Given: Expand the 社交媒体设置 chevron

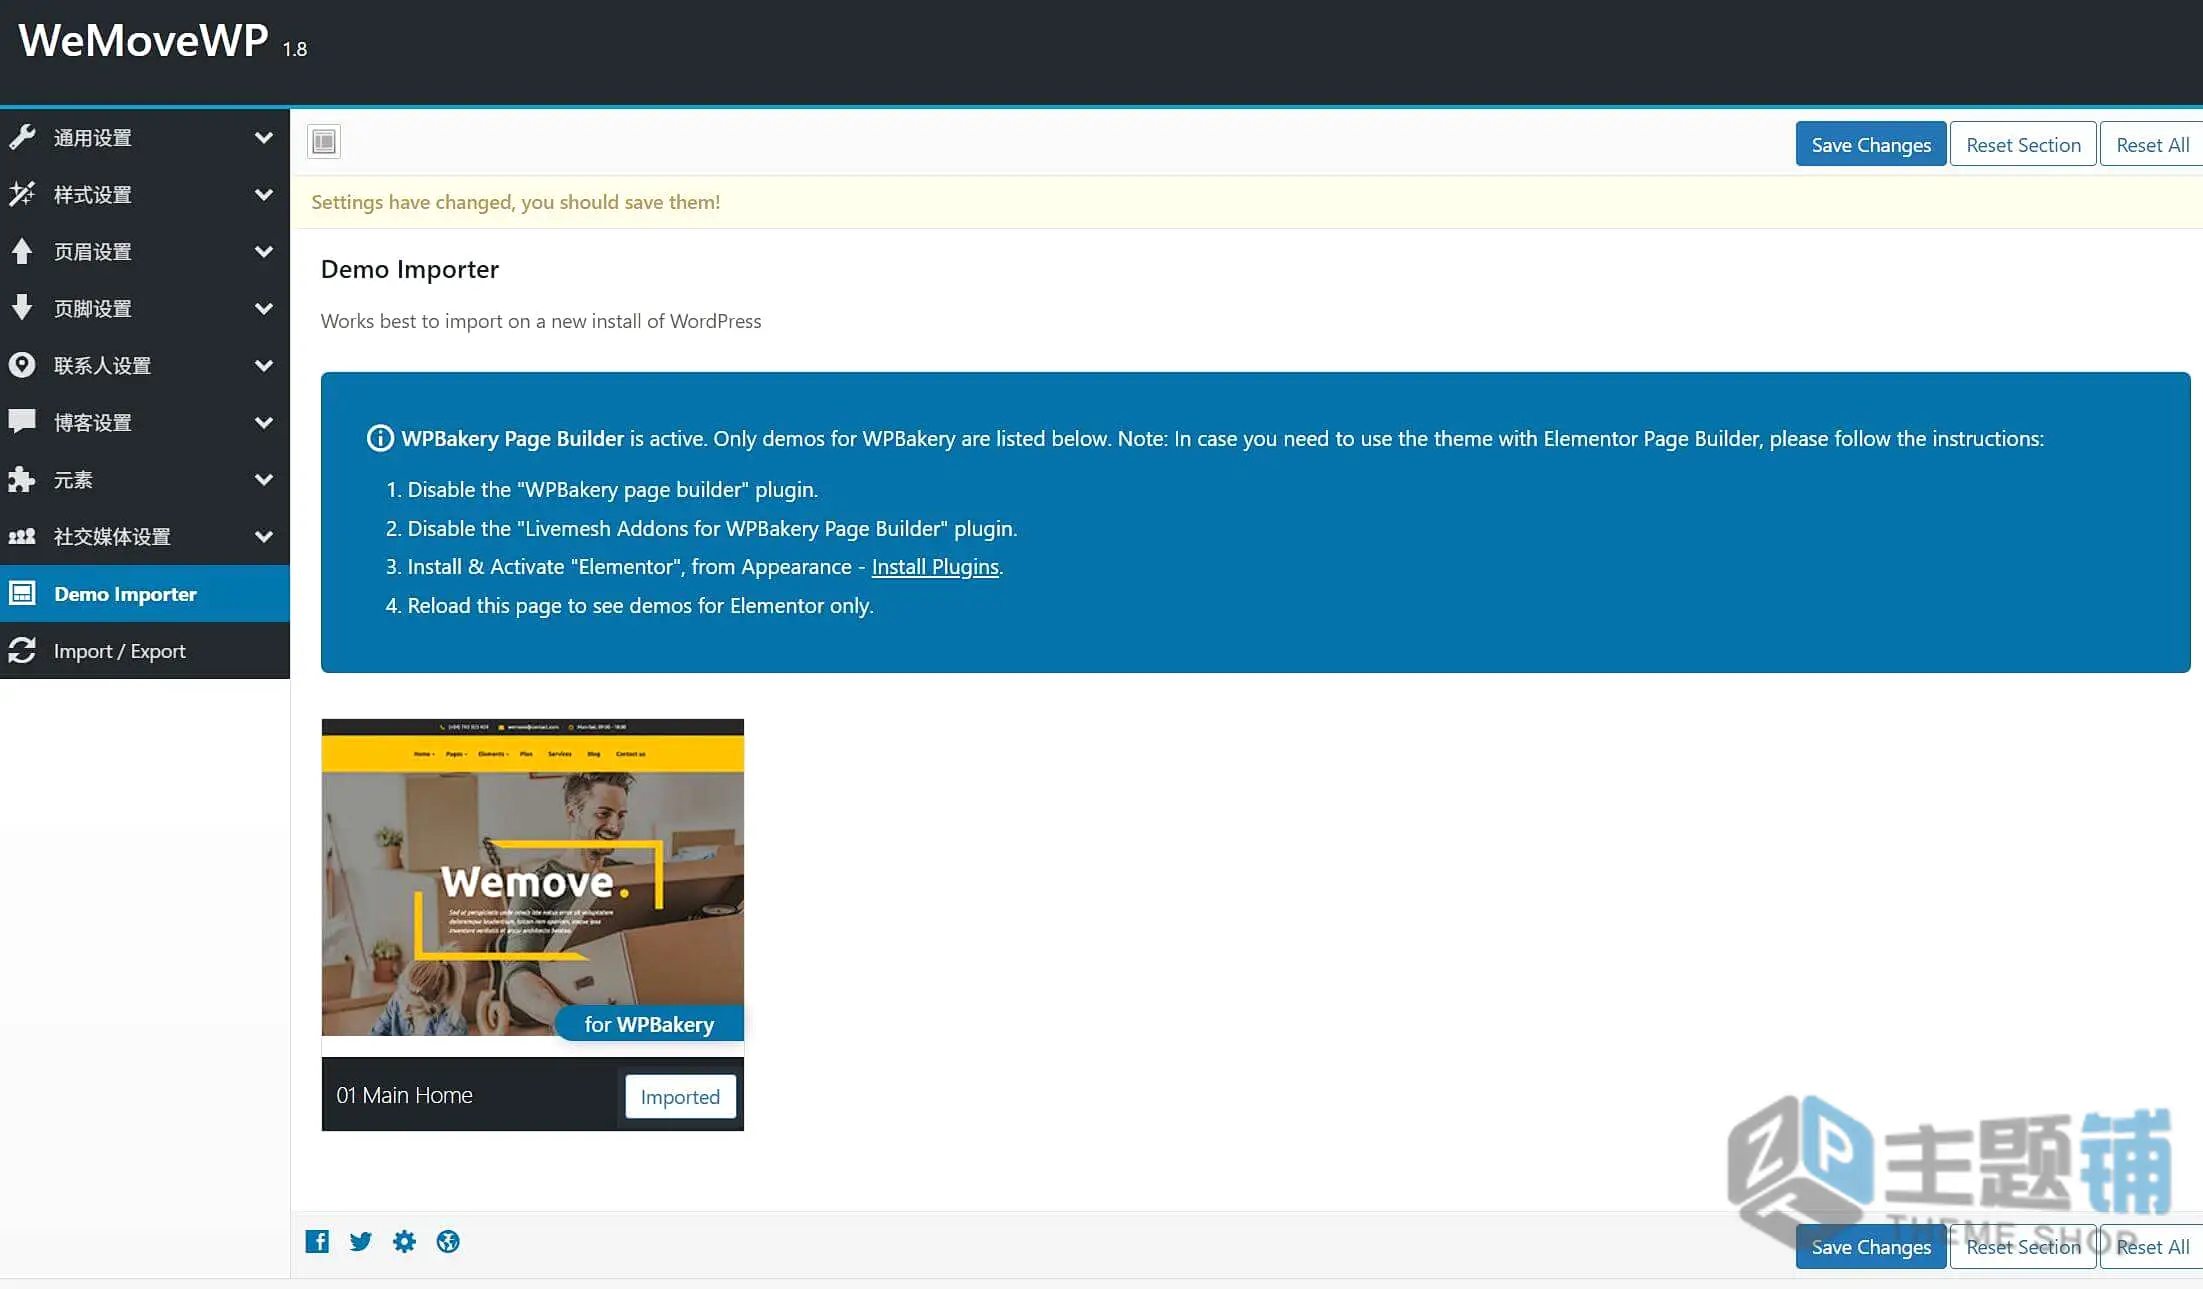Looking at the screenshot, I should (x=264, y=536).
